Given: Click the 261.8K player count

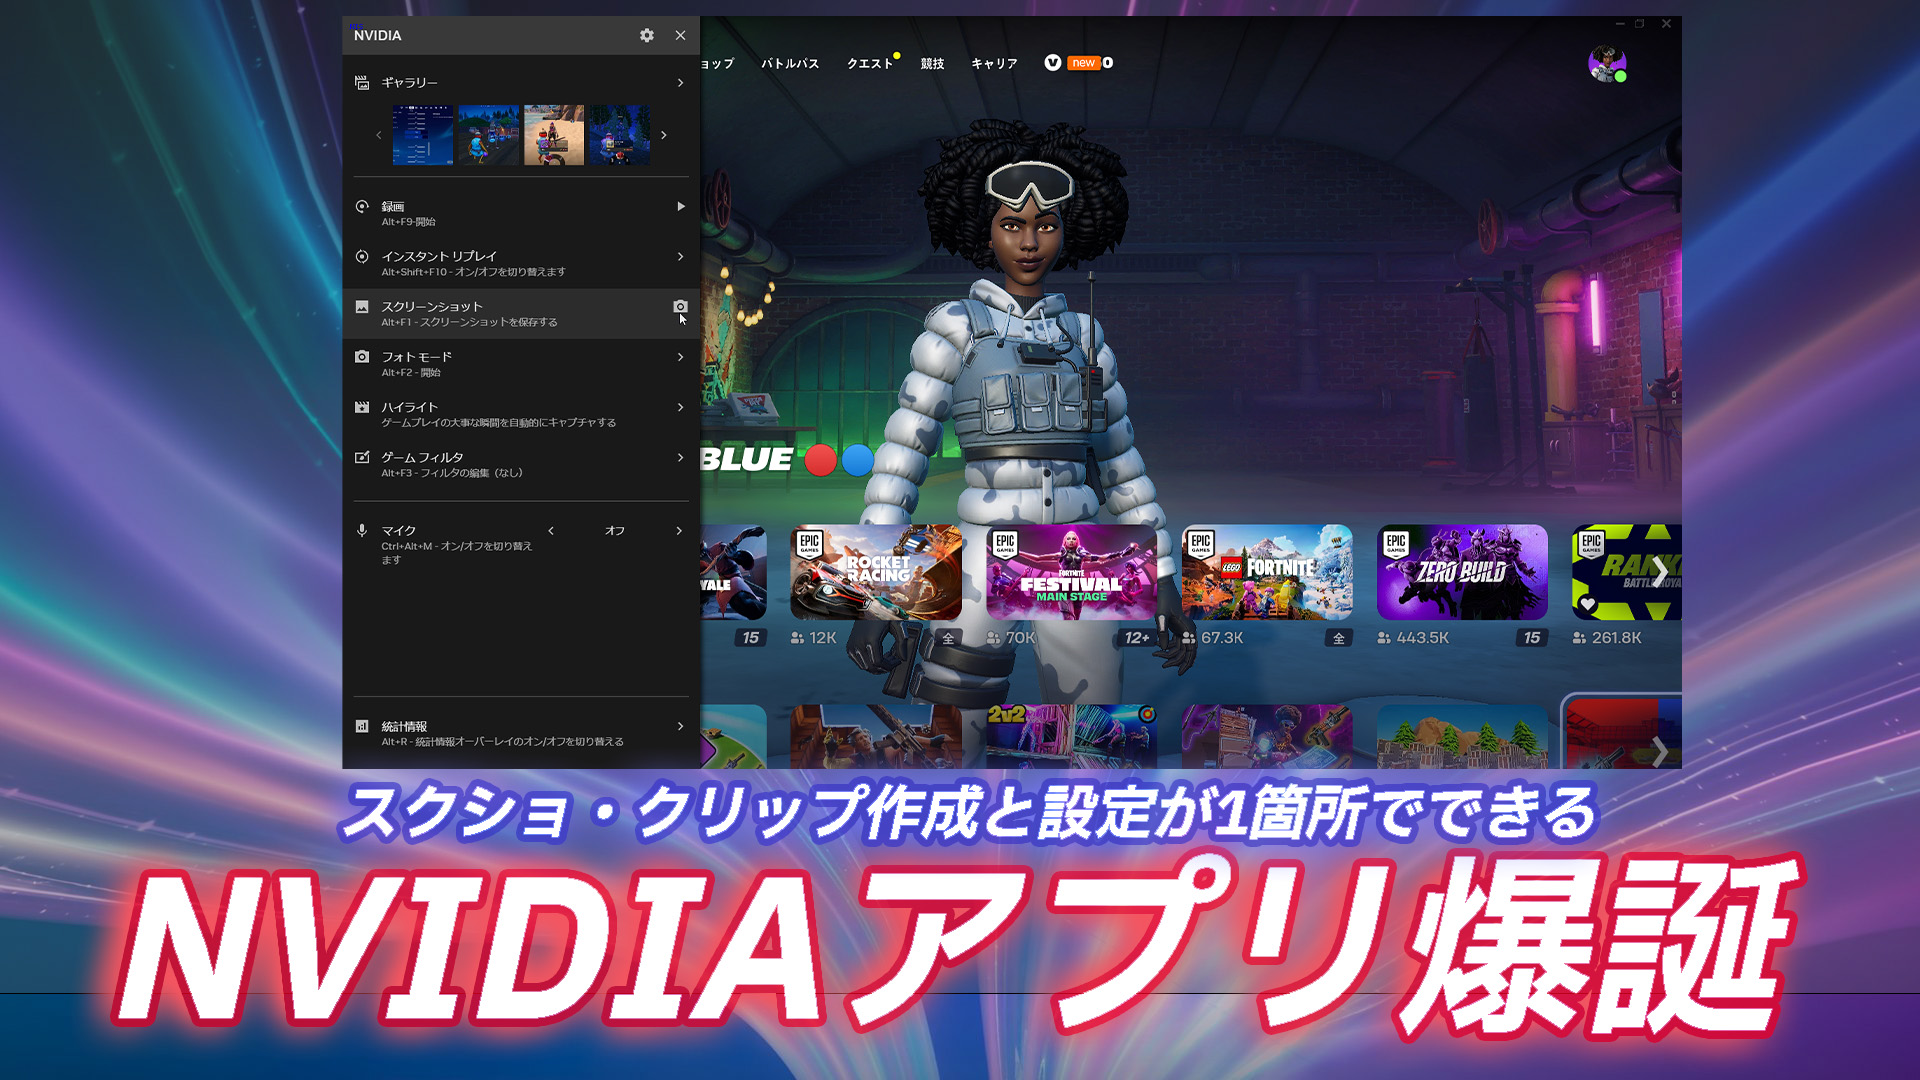Looking at the screenshot, I should pyautogui.click(x=1617, y=638).
